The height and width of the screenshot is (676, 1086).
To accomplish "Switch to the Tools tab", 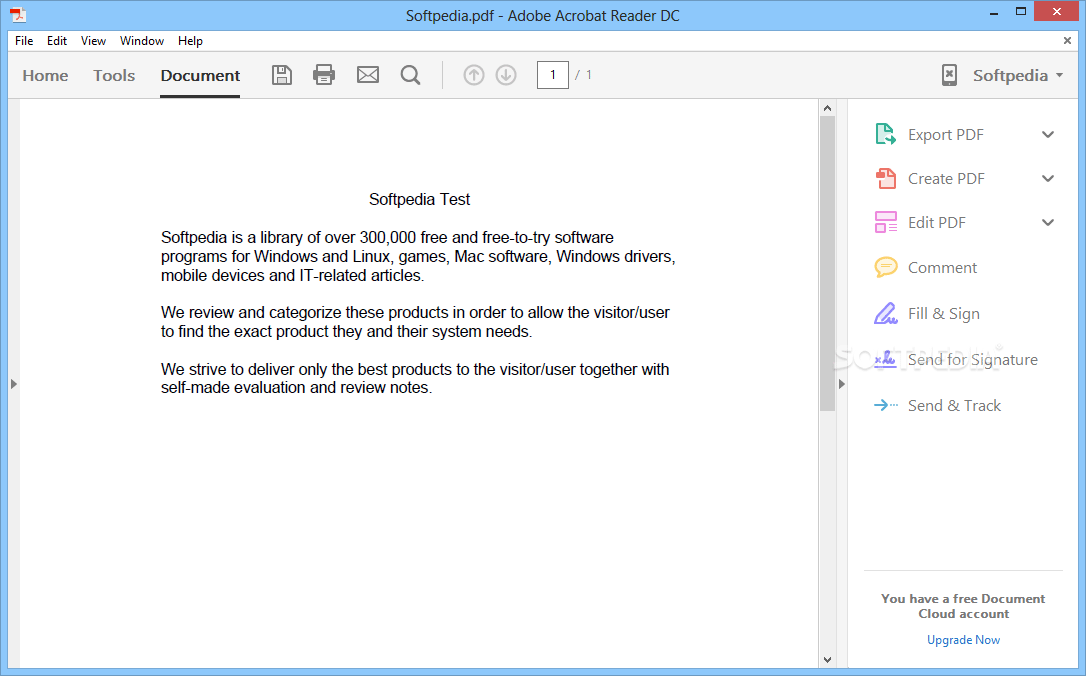I will coord(113,75).
